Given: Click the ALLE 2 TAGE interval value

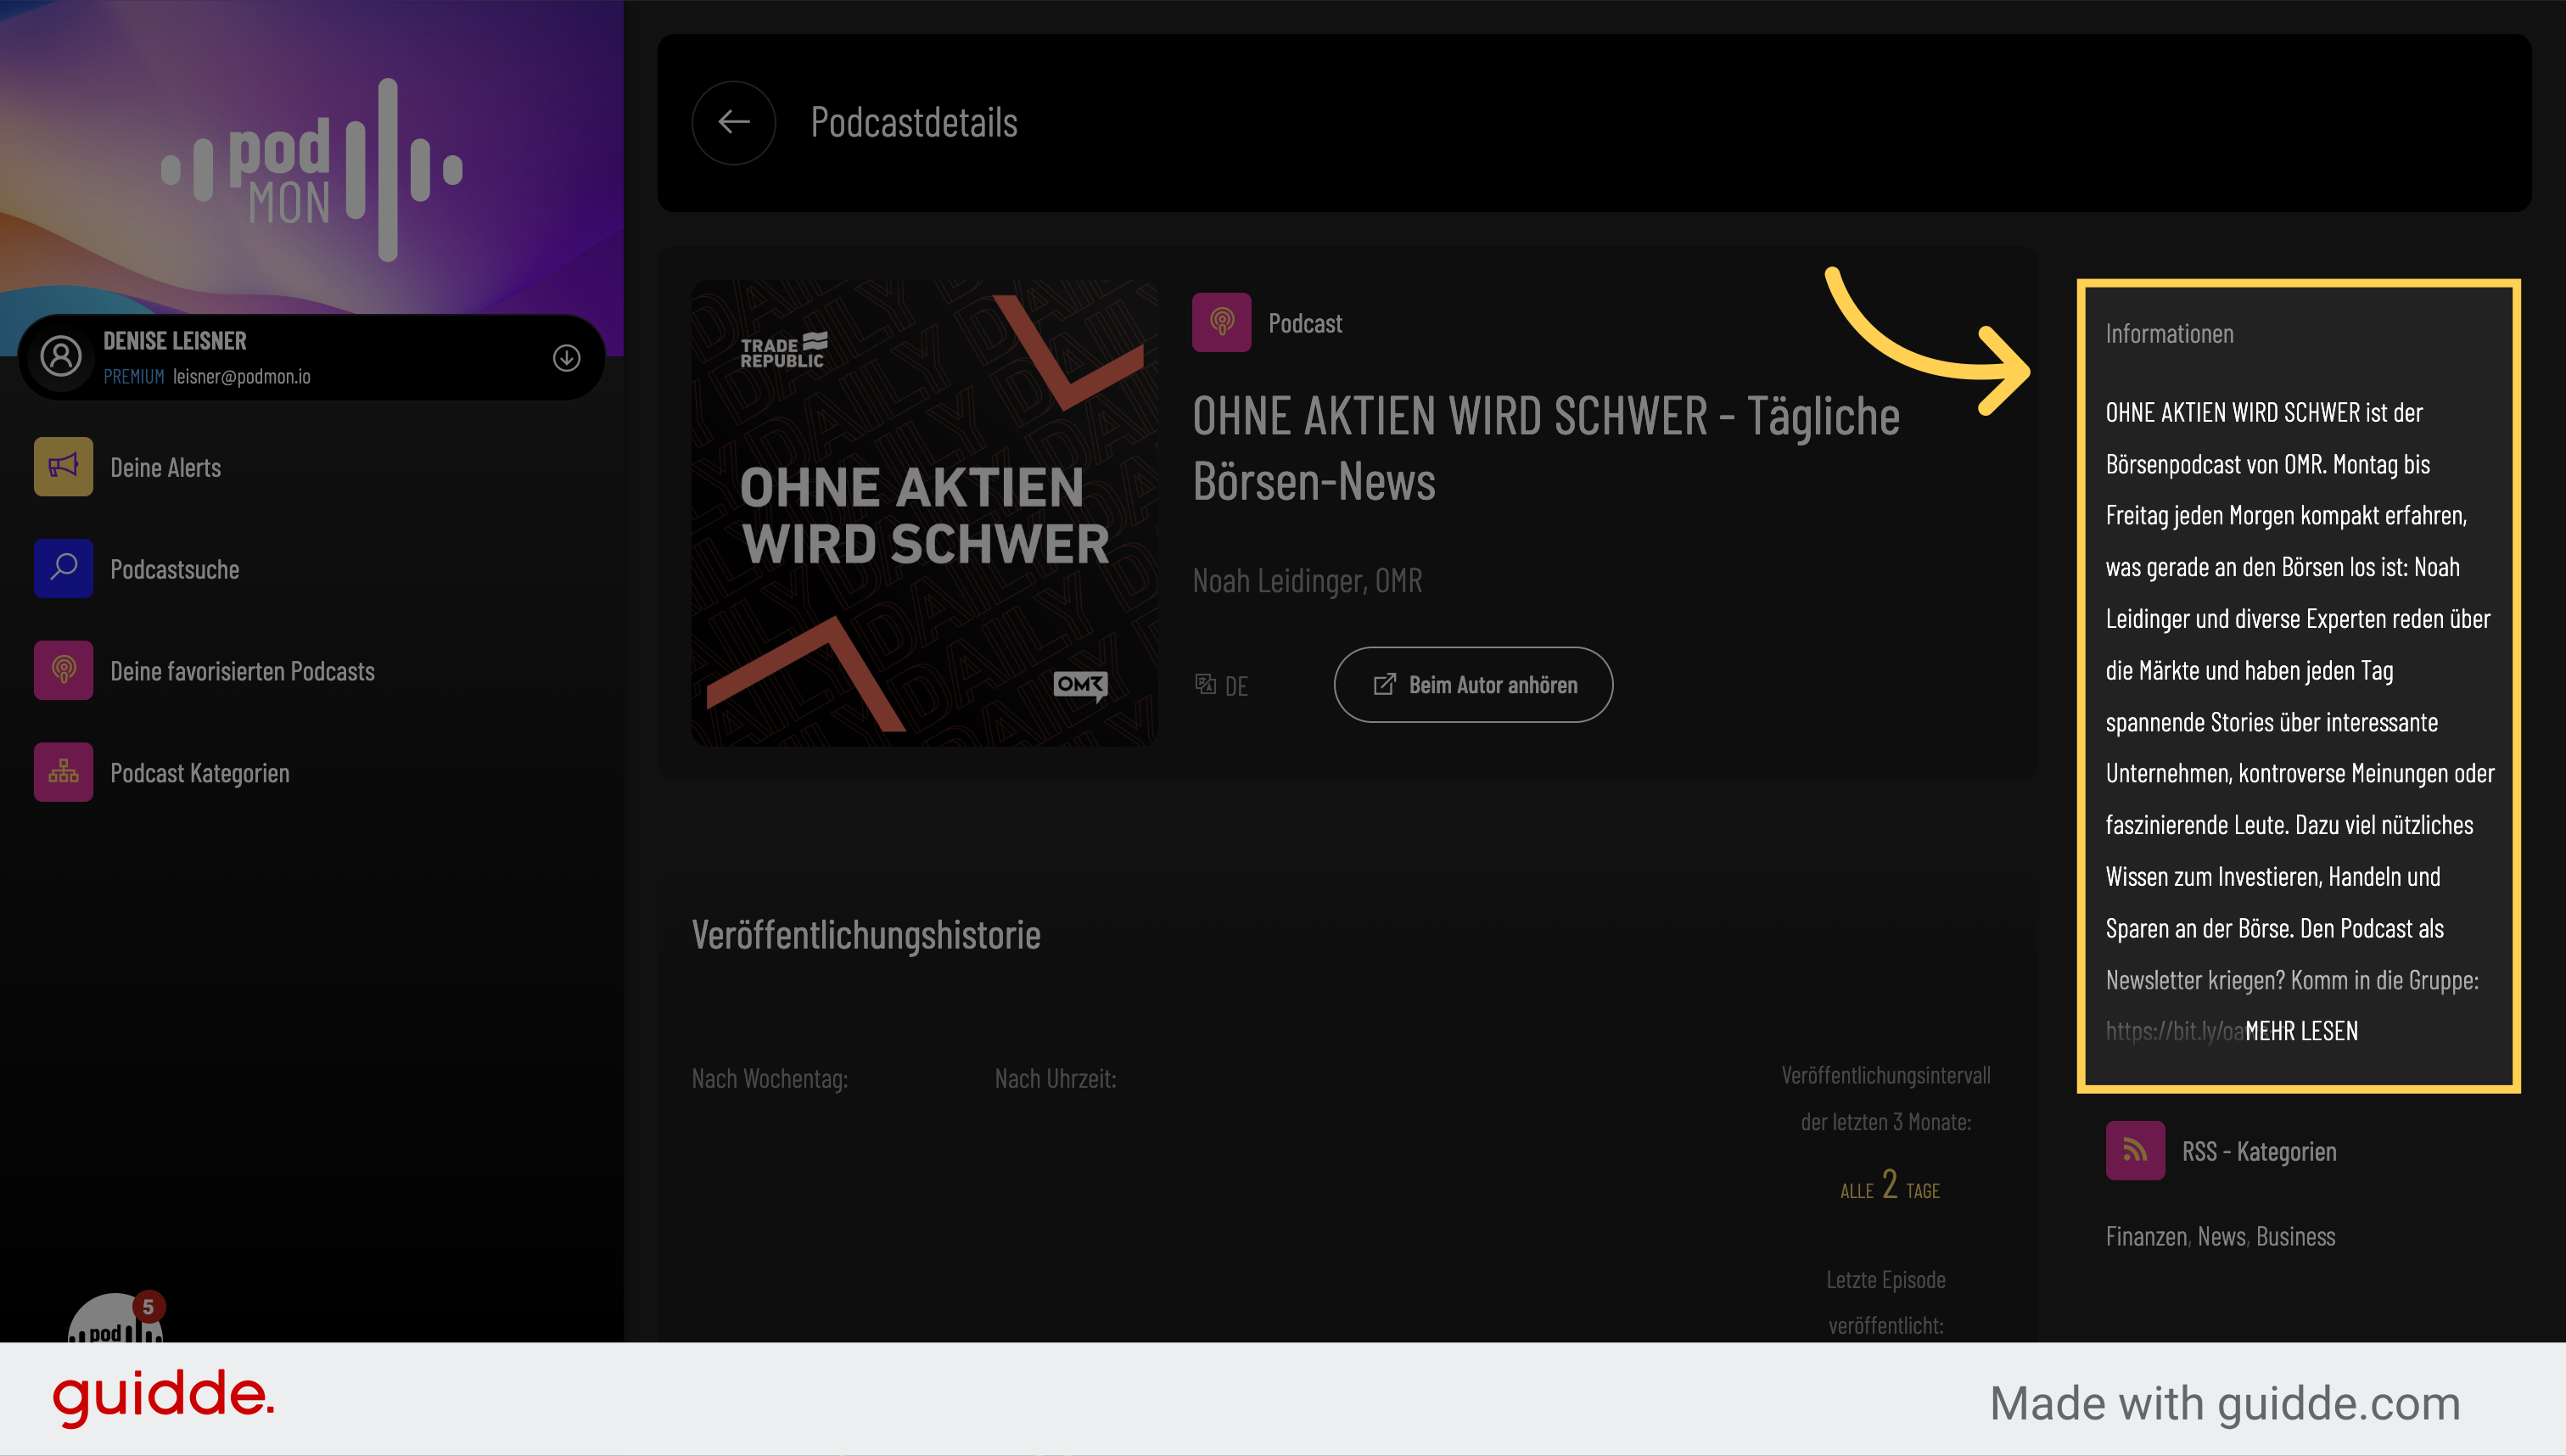Looking at the screenshot, I should 1889,1185.
